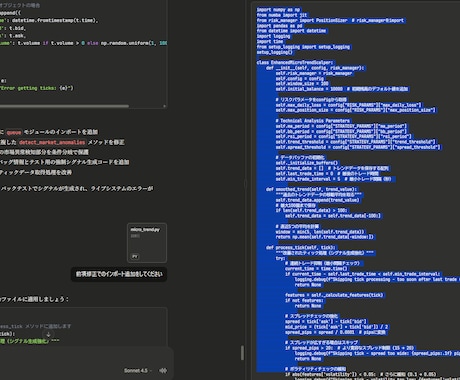Click the '# Technical Analysis Parameters' comment
This screenshot has width=460, height=380.
click(x=313, y=121)
